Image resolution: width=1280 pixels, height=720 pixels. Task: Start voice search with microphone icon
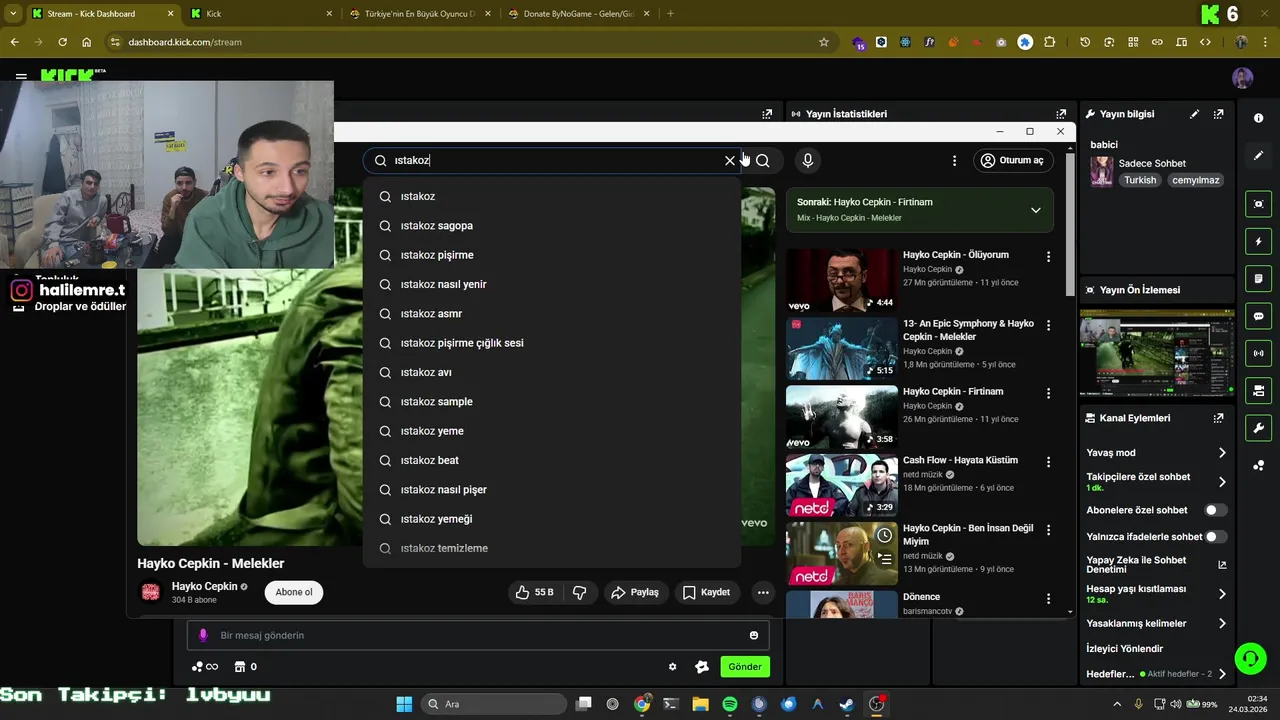coord(808,160)
